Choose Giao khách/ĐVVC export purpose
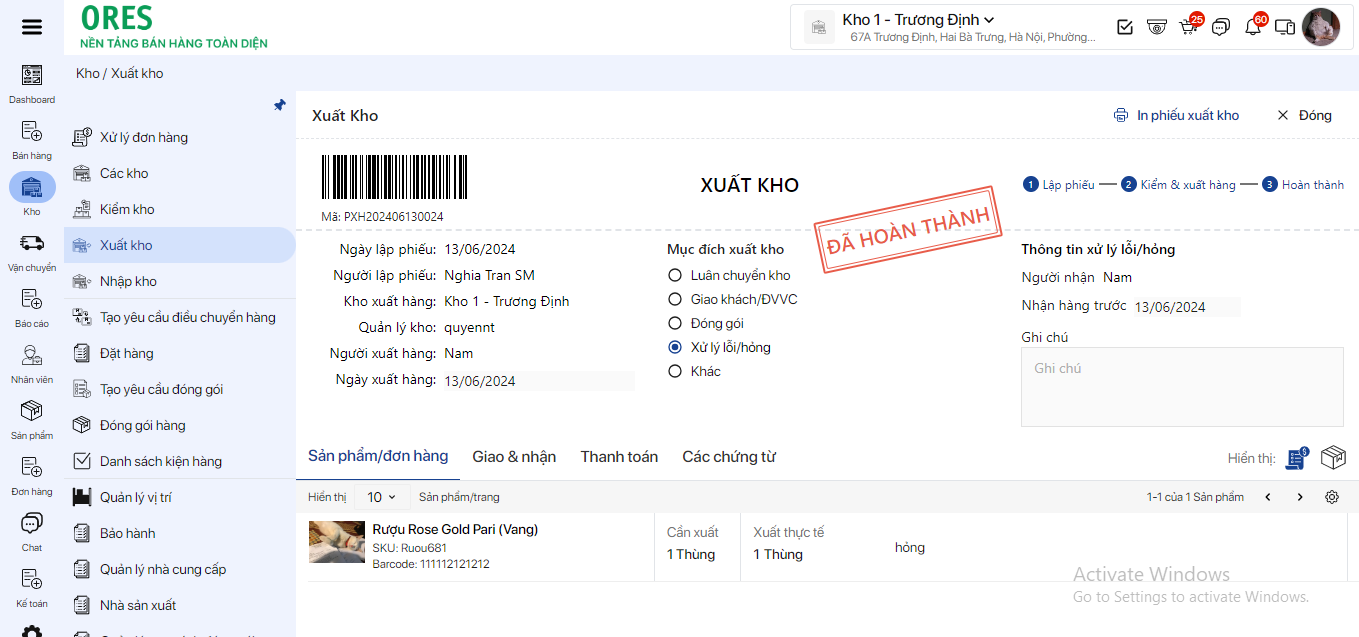Image resolution: width=1359 pixels, height=637 pixels. coord(675,299)
